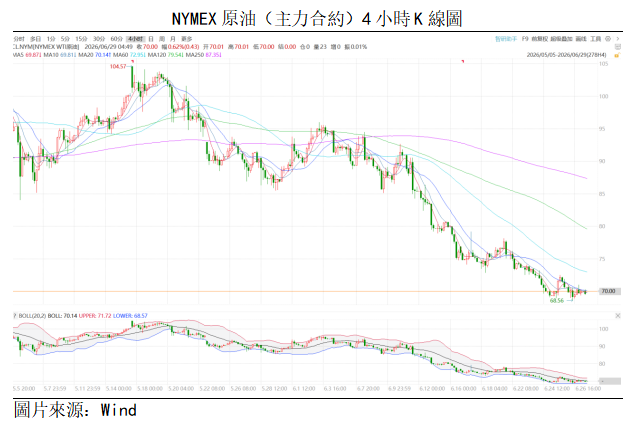638x430 pixels.
Task: Click the 5.18 00:00 time axis label
Action: pyautogui.click(x=150, y=389)
